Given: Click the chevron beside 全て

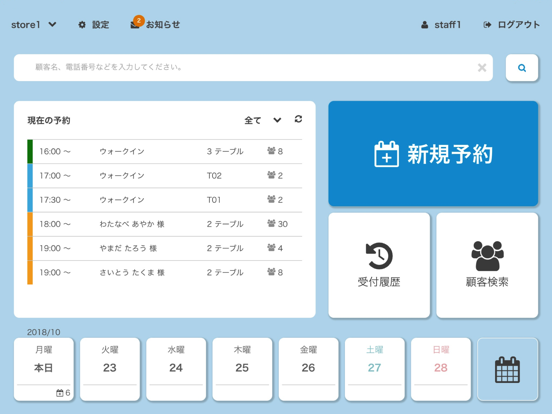Looking at the screenshot, I should coord(277,120).
